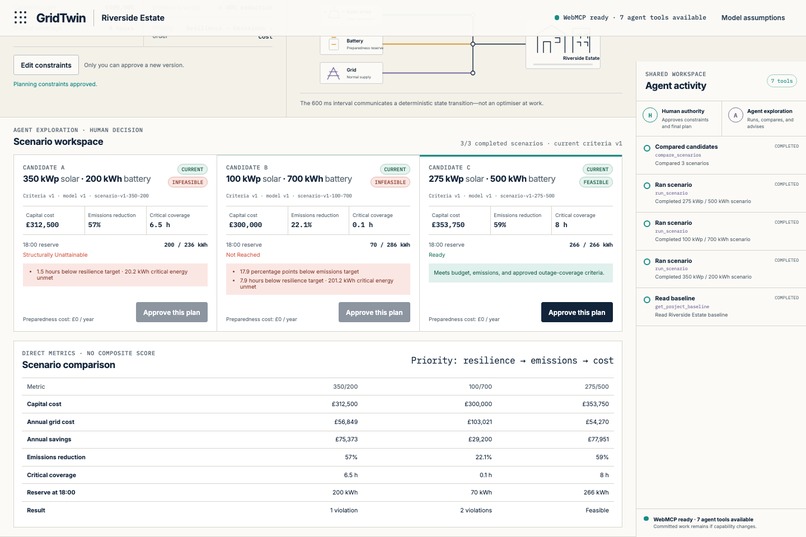Image resolution: width=806 pixels, height=537 pixels.
Task: Click the Emissions reduction row label
Action: point(56,457)
